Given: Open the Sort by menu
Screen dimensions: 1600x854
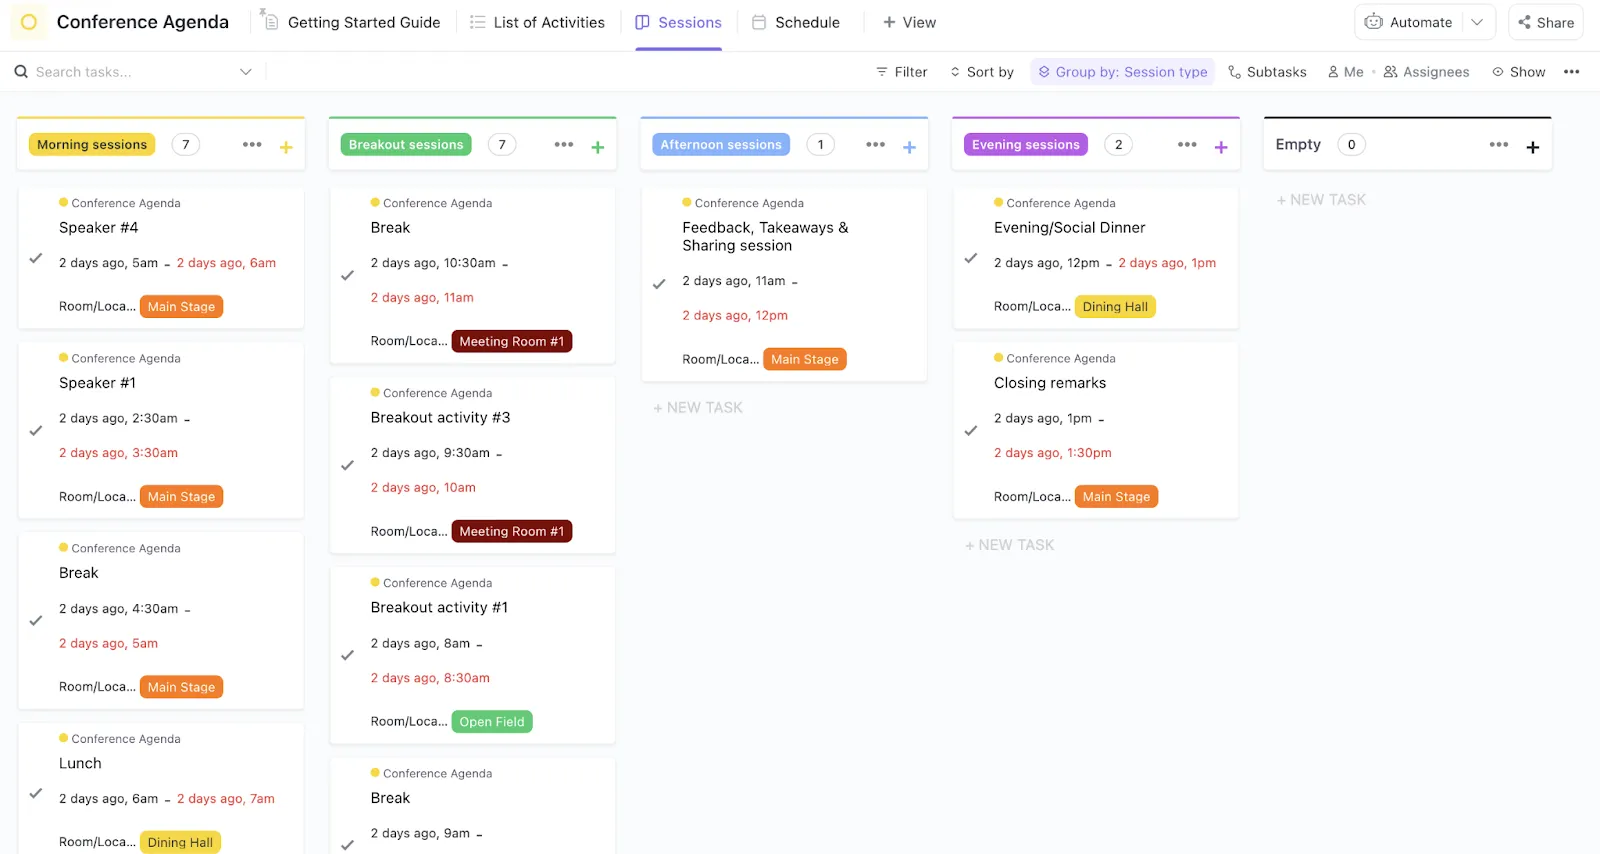Looking at the screenshot, I should [x=982, y=72].
